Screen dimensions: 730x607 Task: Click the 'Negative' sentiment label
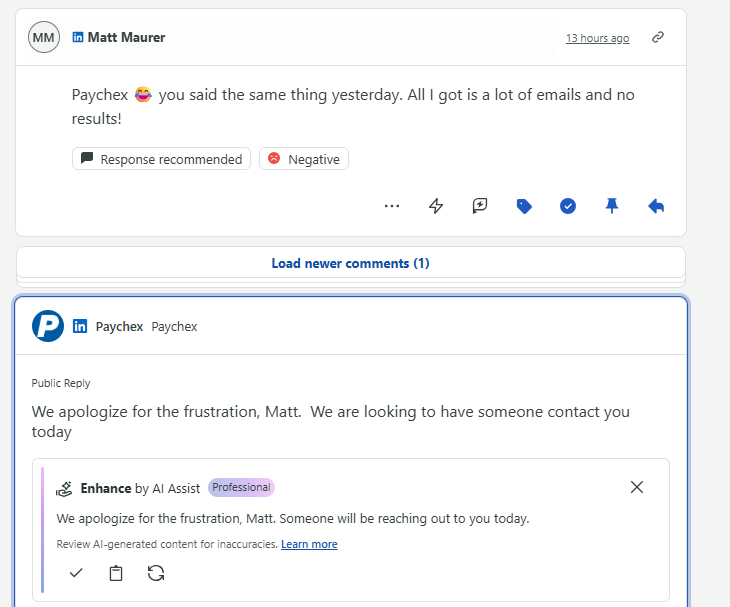click(x=304, y=159)
